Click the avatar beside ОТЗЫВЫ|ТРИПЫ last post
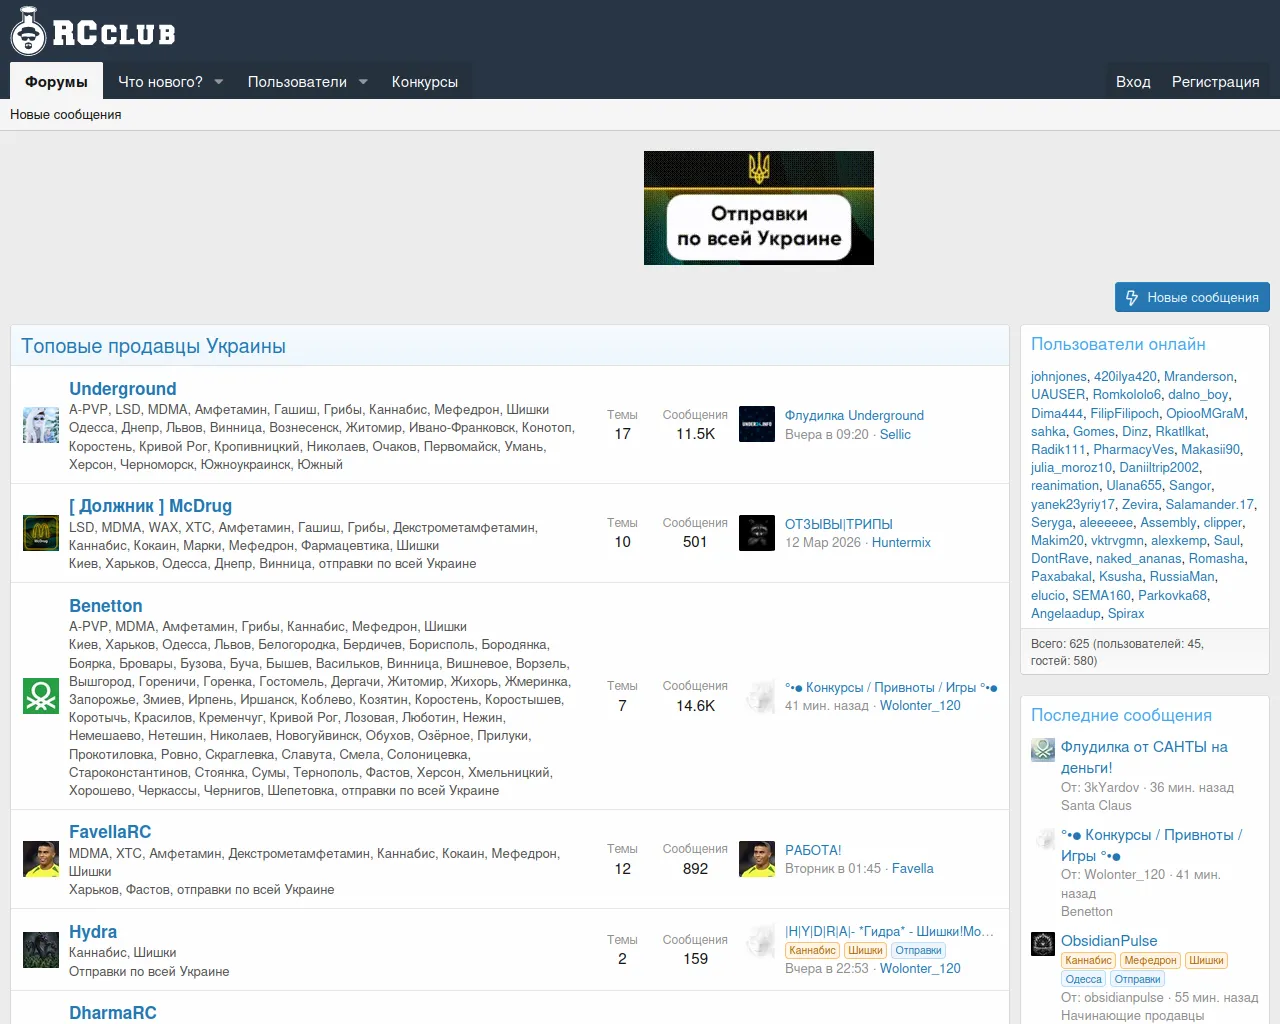 click(x=757, y=533)
